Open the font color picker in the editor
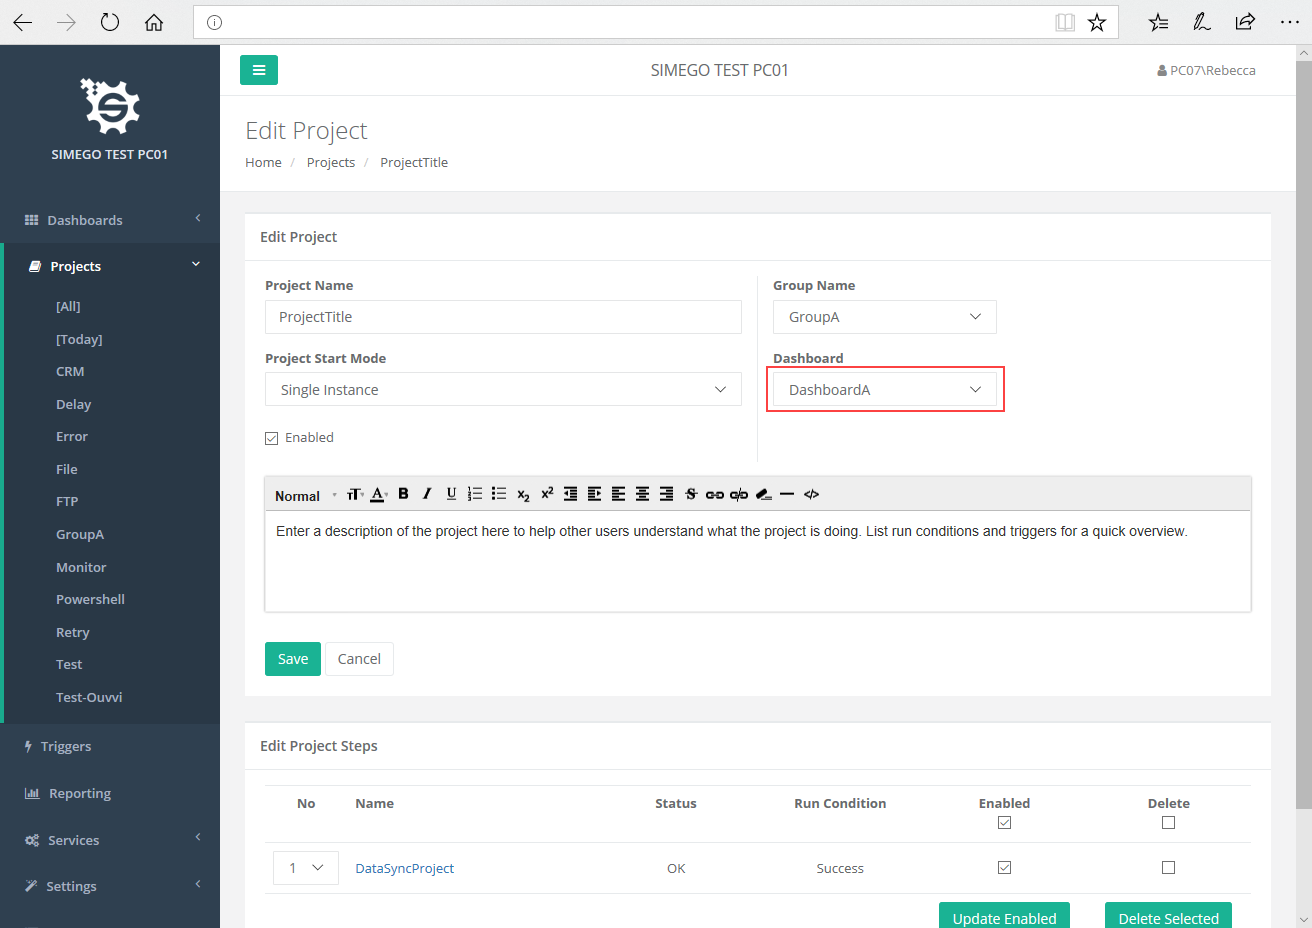The image size is (1312, 928). click(x=378, y=494)
